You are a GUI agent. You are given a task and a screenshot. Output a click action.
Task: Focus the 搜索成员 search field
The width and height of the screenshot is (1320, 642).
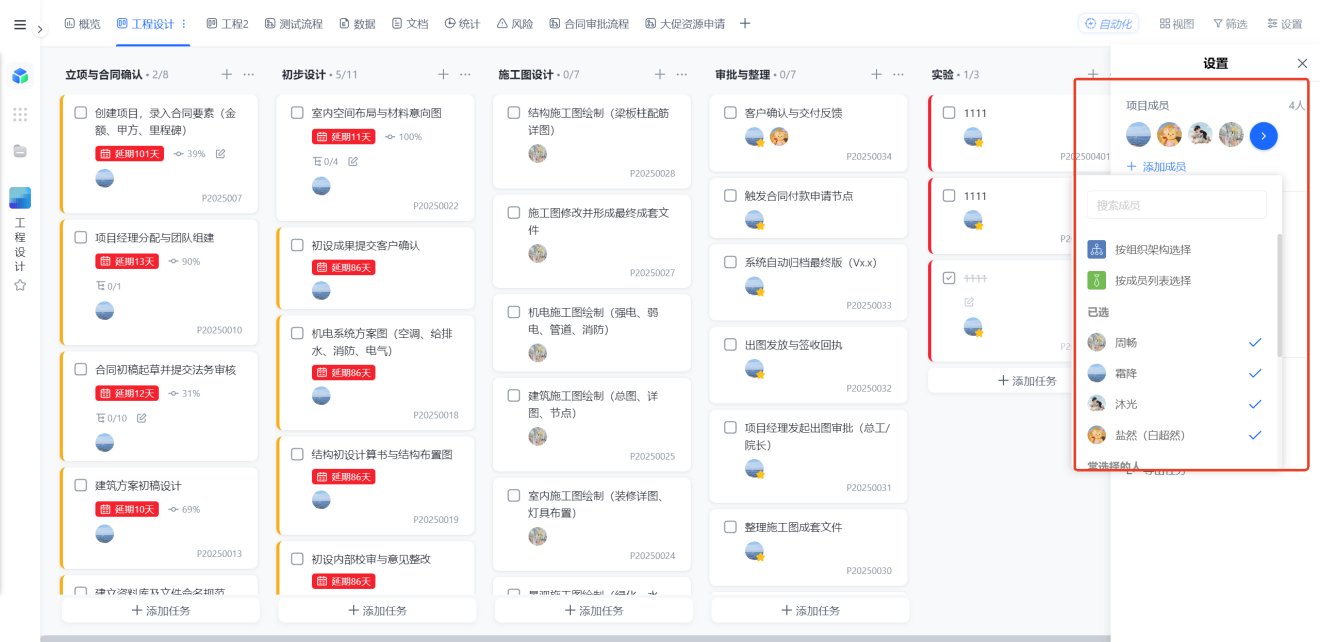1176,205
